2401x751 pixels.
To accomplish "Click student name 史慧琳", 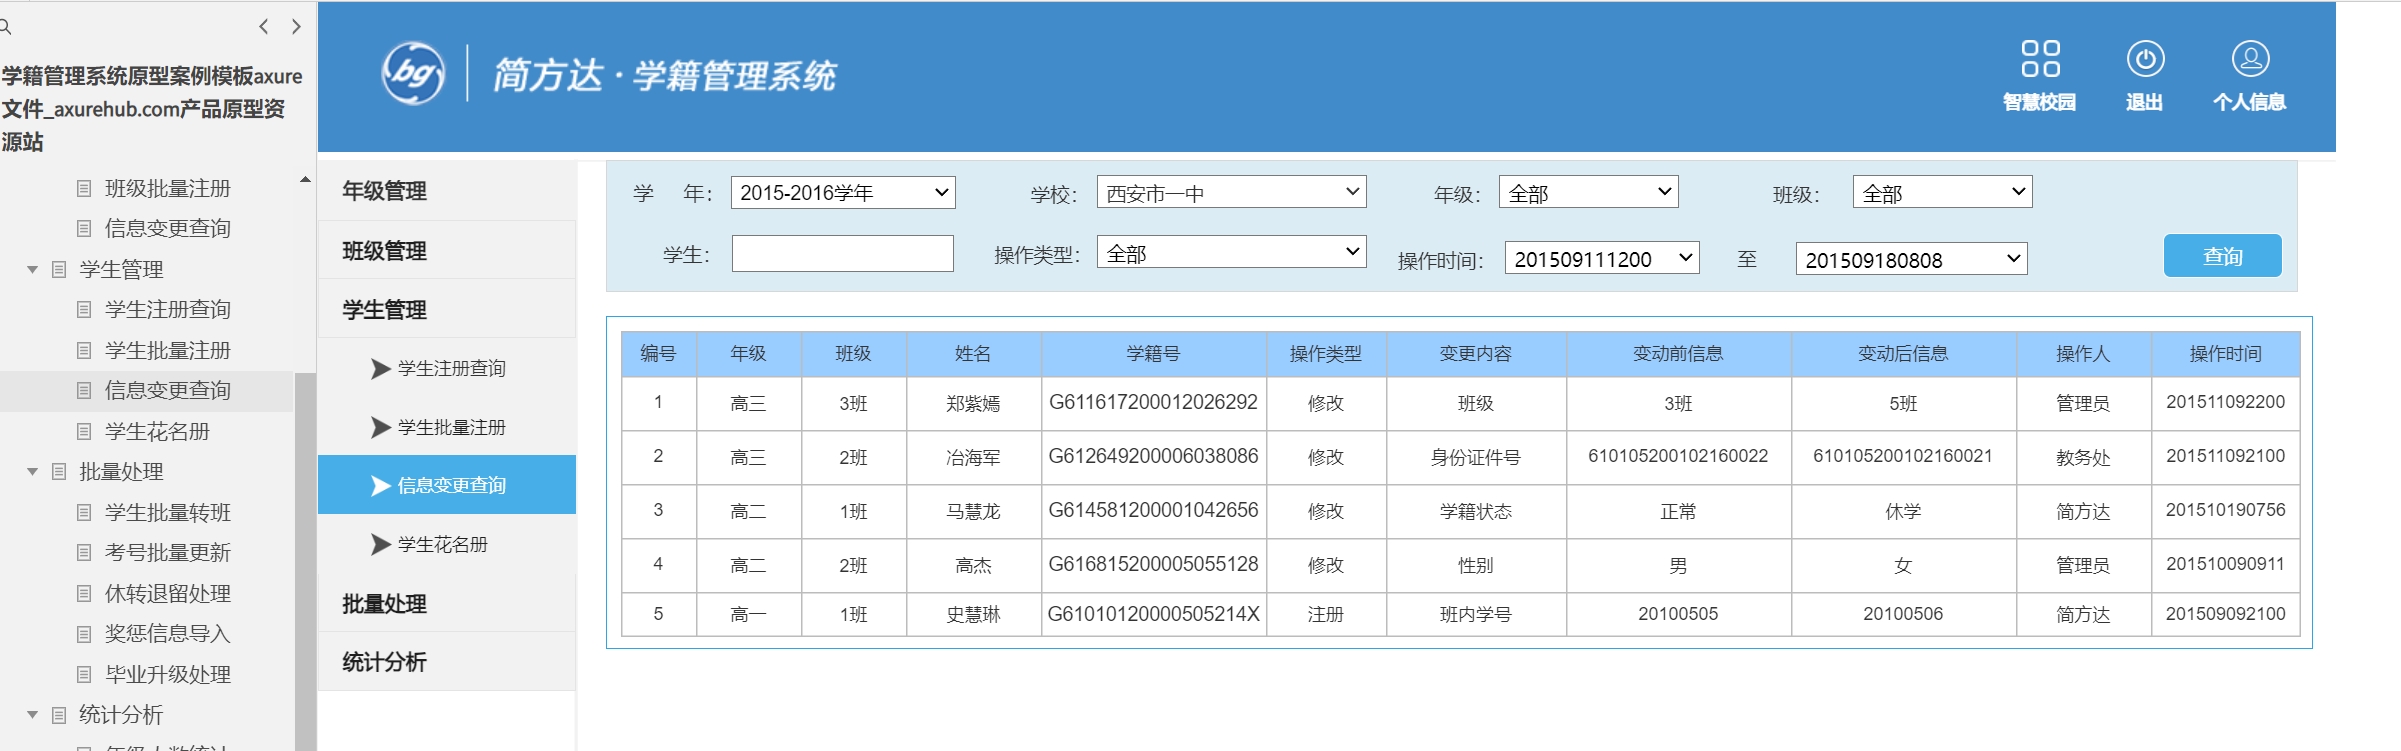I will pyautogui.click(x=973, y=614).
